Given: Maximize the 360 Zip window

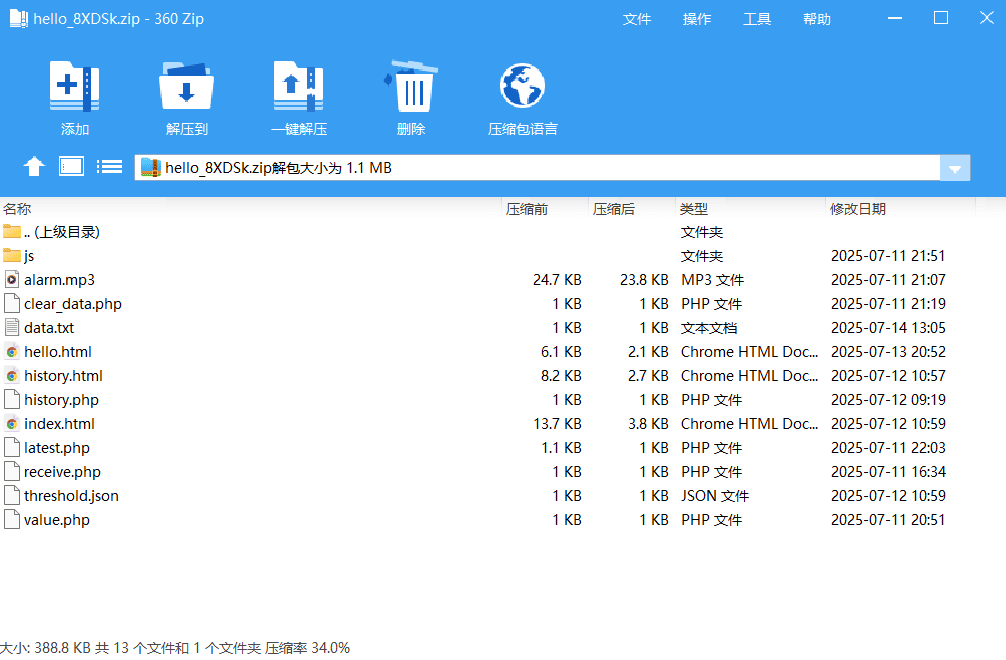Looking at the screenshot, I should click(941, 18).
